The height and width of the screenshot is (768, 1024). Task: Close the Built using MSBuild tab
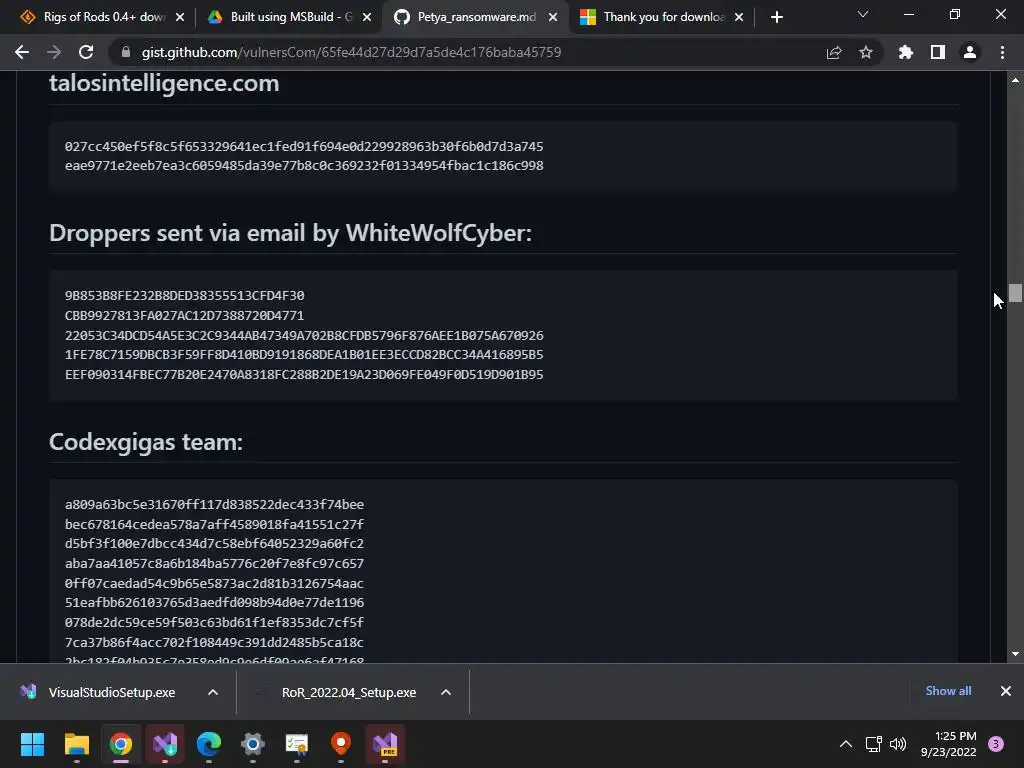click(x=367, y=17)
